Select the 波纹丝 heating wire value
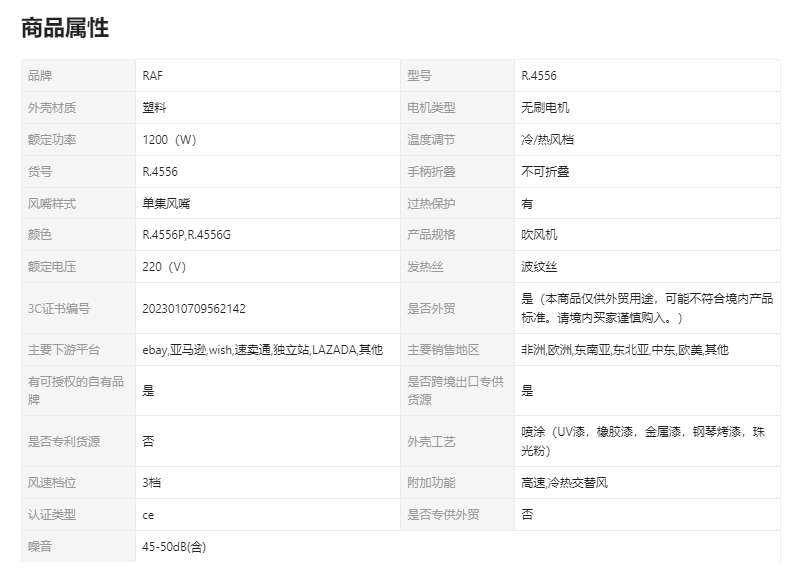Screen dimensions: 805x575 539,267
